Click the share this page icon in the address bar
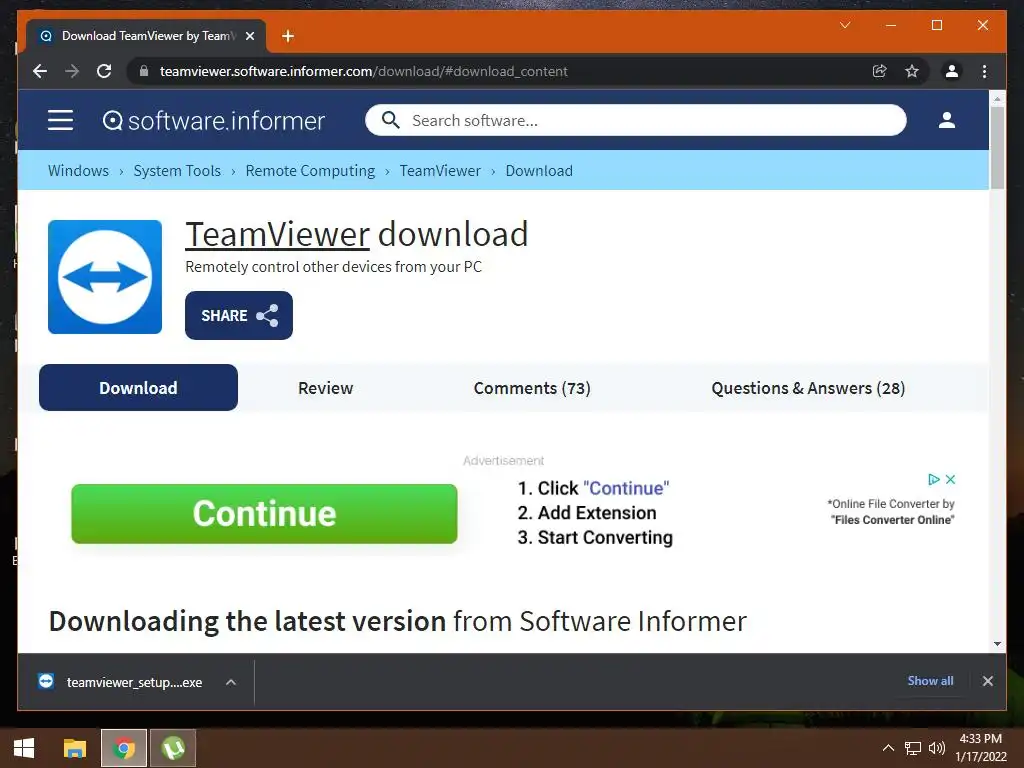The height and width of the screenshot is (768, 1024). (880, 71)
